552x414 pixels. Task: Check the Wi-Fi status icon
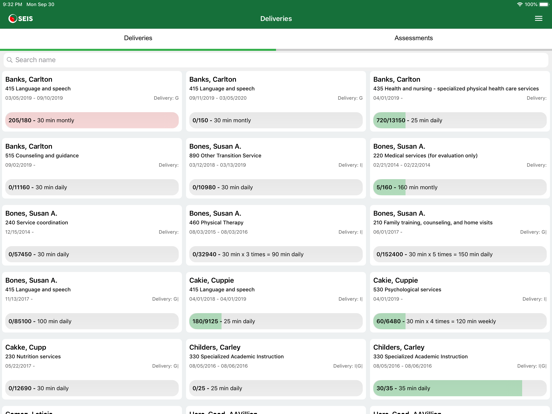click(x=520, y=4)
